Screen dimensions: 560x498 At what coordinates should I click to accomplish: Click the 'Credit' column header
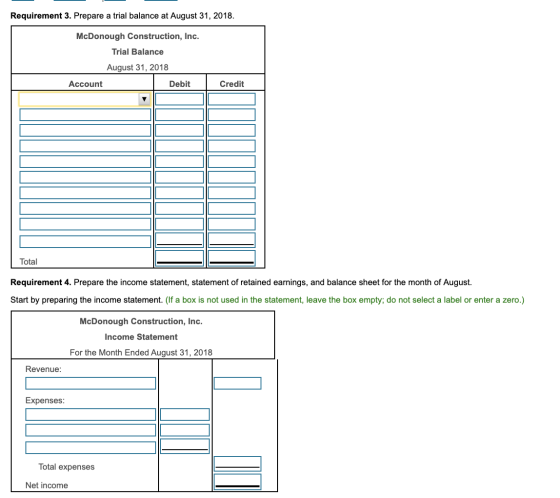(x=232, y=84)
